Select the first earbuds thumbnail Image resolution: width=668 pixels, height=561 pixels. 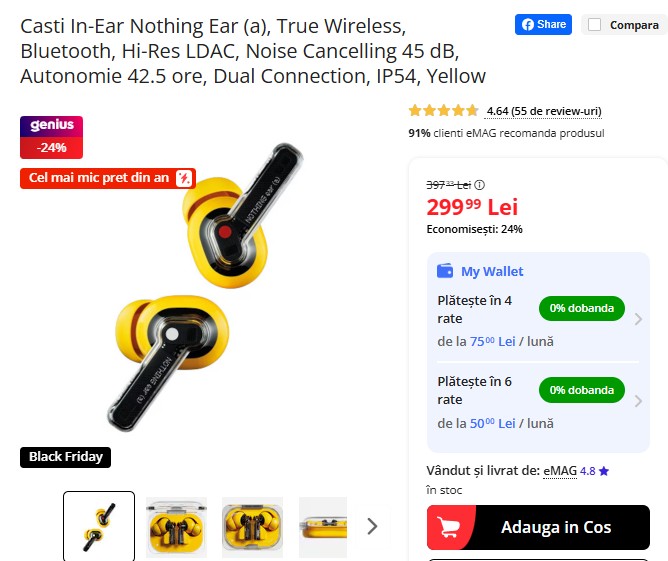(99, 526)
